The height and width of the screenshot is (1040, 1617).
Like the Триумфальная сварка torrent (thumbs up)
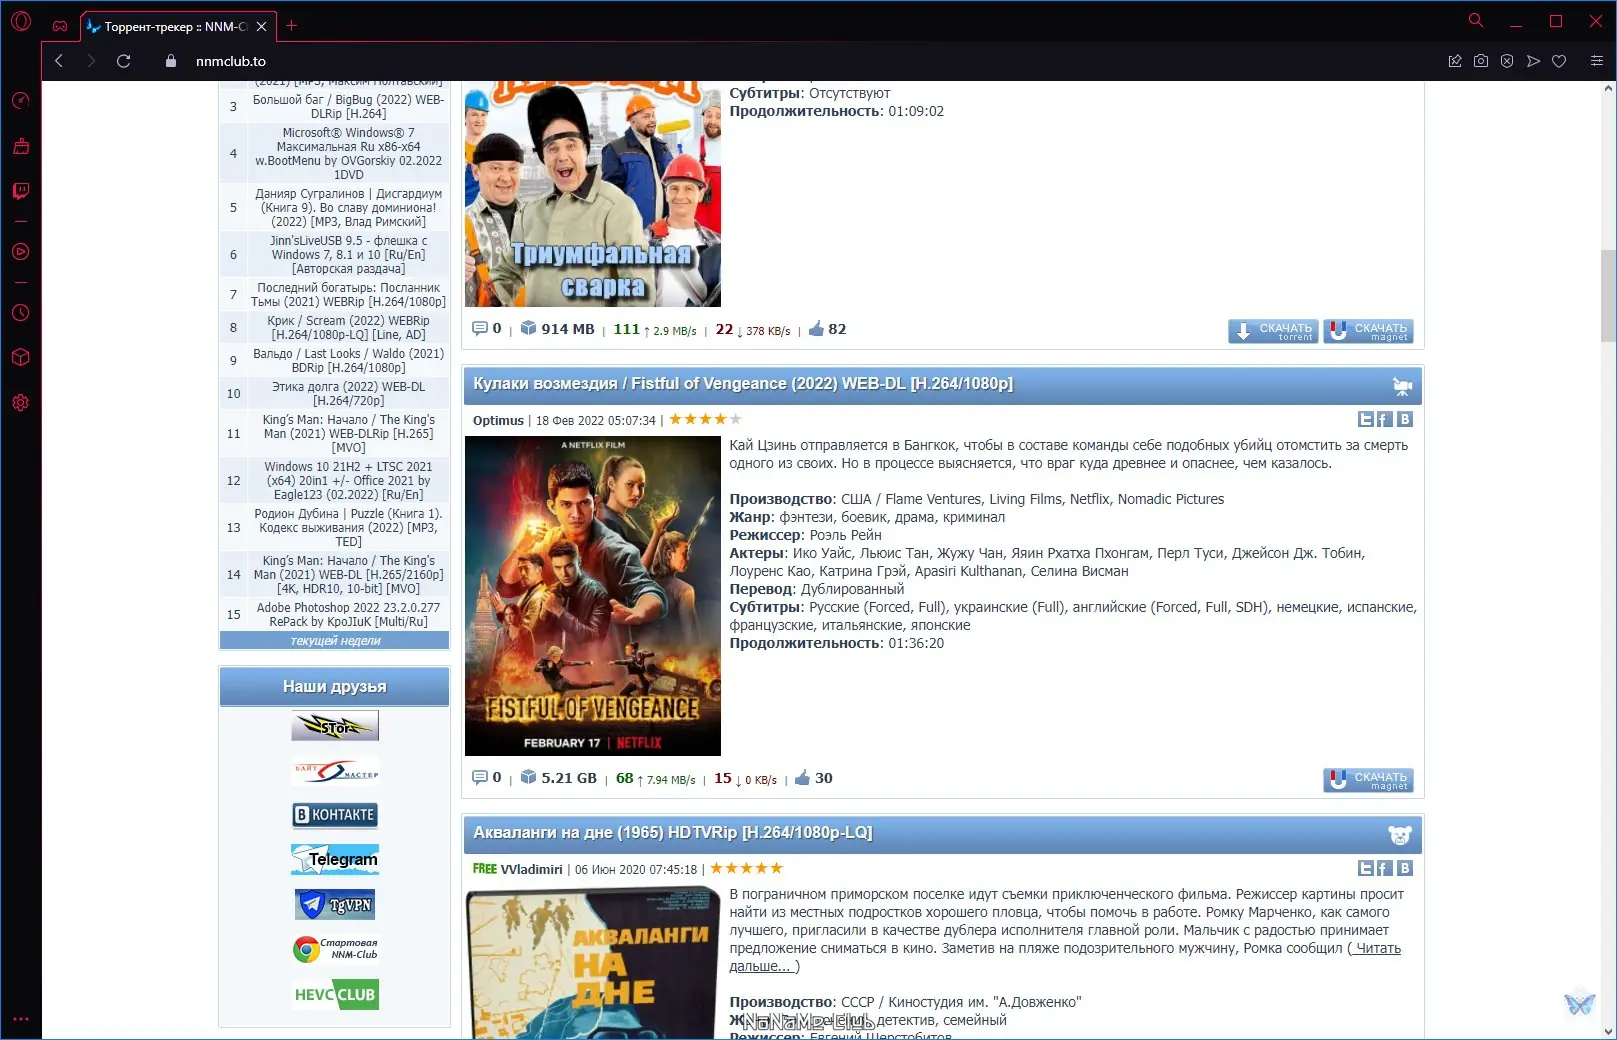816,329
